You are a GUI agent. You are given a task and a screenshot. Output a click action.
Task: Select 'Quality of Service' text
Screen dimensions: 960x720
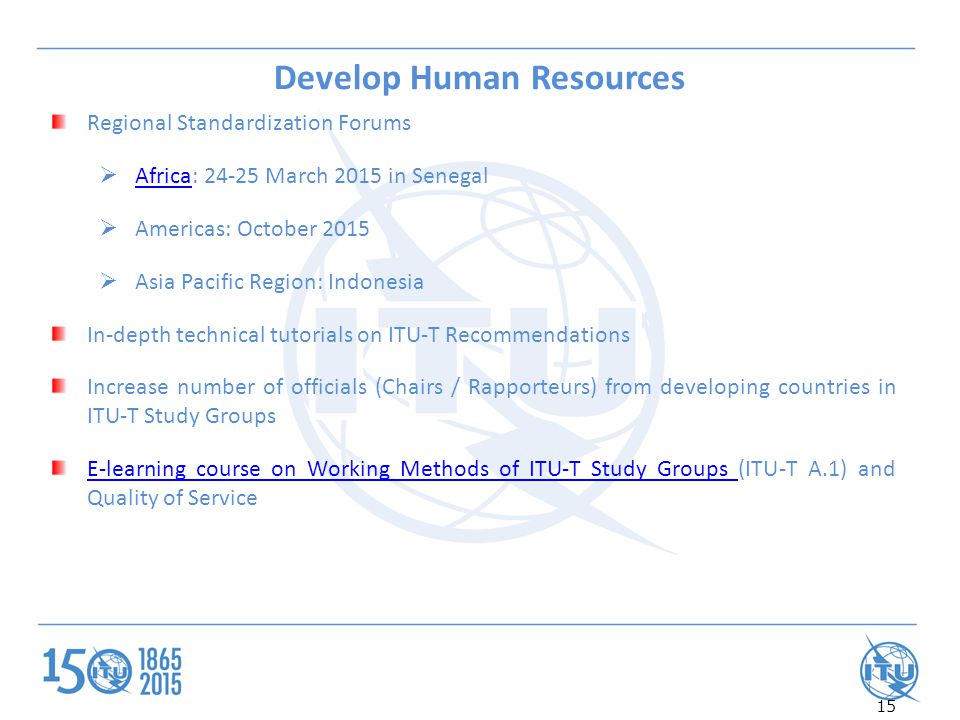pos(172,498)
